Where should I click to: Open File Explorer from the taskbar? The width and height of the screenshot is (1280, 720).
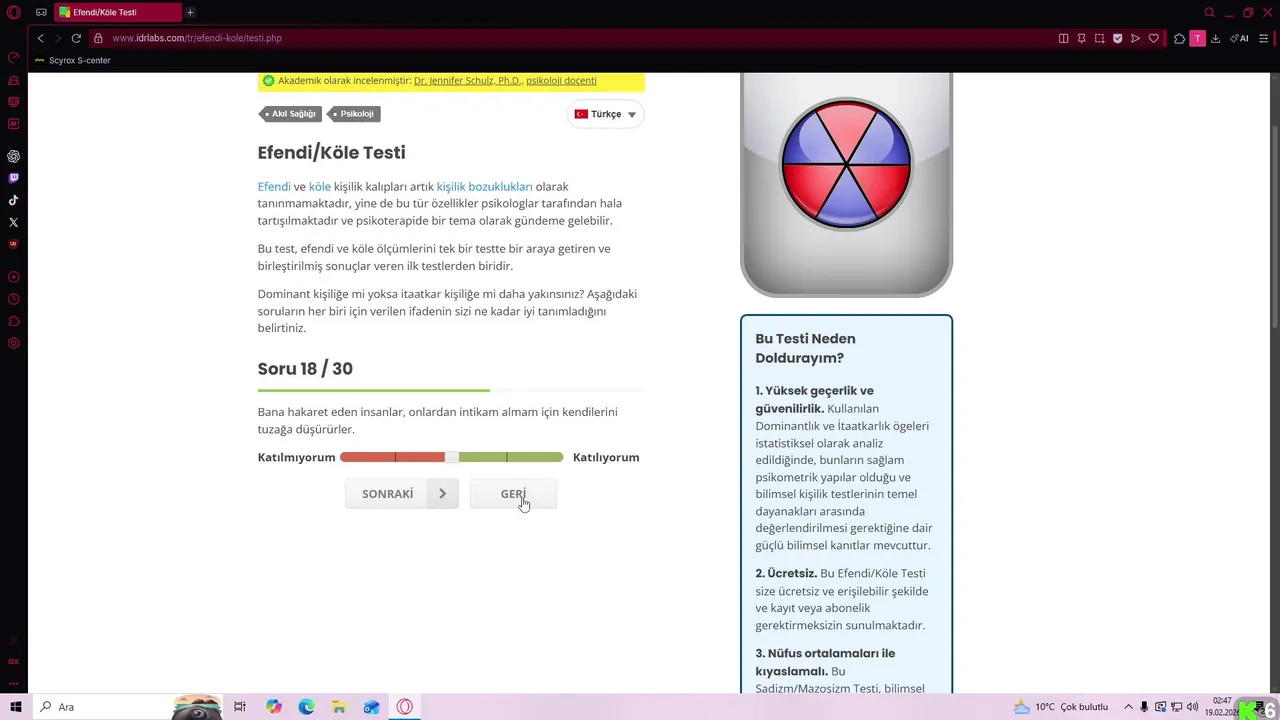pos(339,707)
